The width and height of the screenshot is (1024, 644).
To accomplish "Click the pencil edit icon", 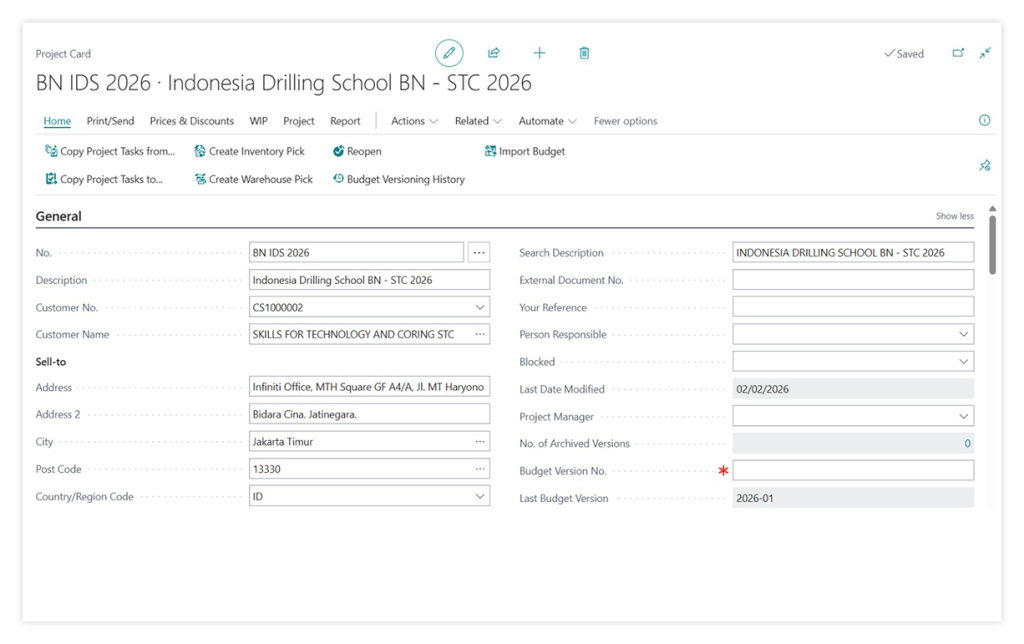I will 449,53.
